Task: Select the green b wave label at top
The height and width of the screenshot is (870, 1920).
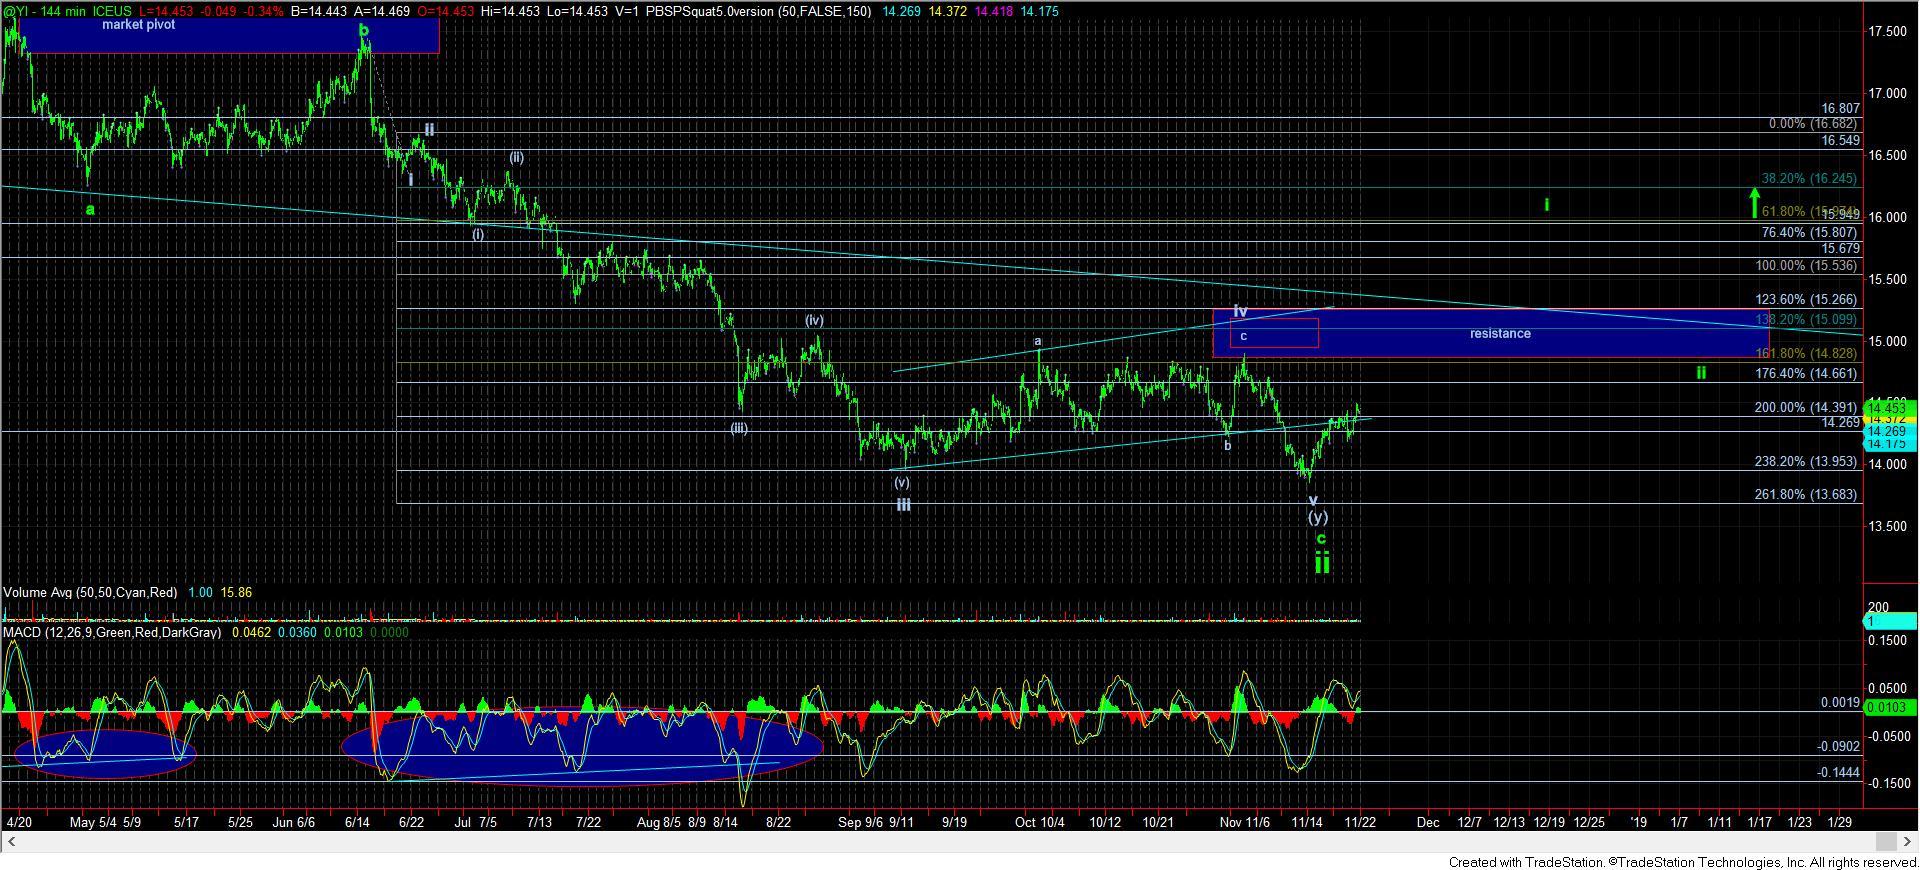Action: 364,31
